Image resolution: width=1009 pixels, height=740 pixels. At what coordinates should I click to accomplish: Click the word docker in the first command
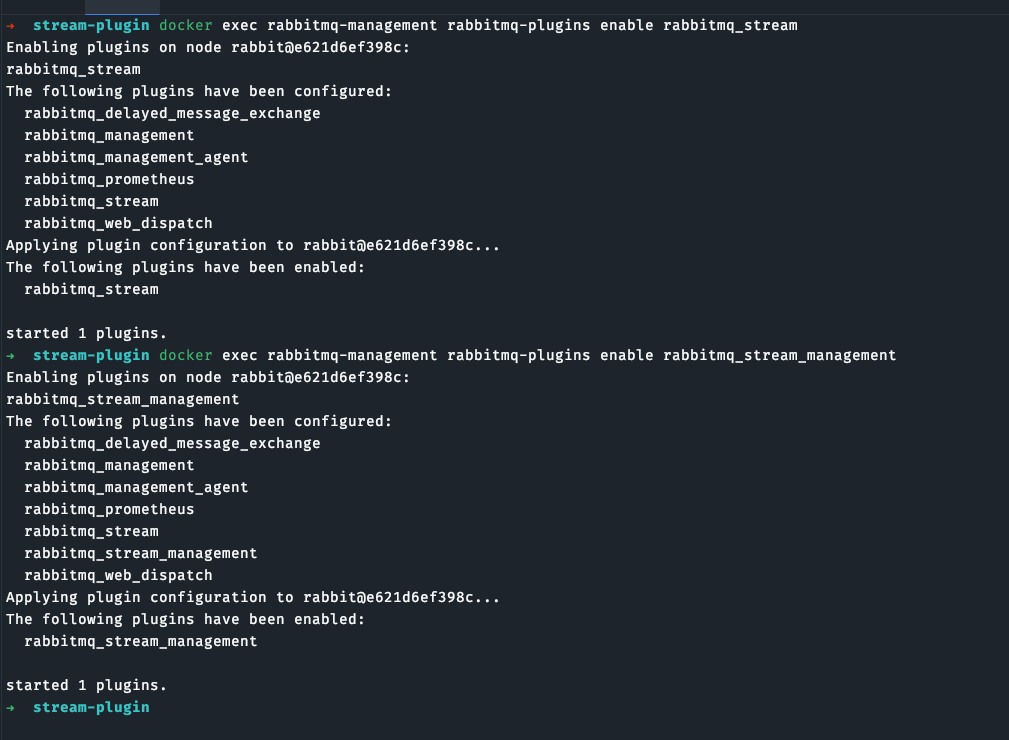click(x=185, y=25)
